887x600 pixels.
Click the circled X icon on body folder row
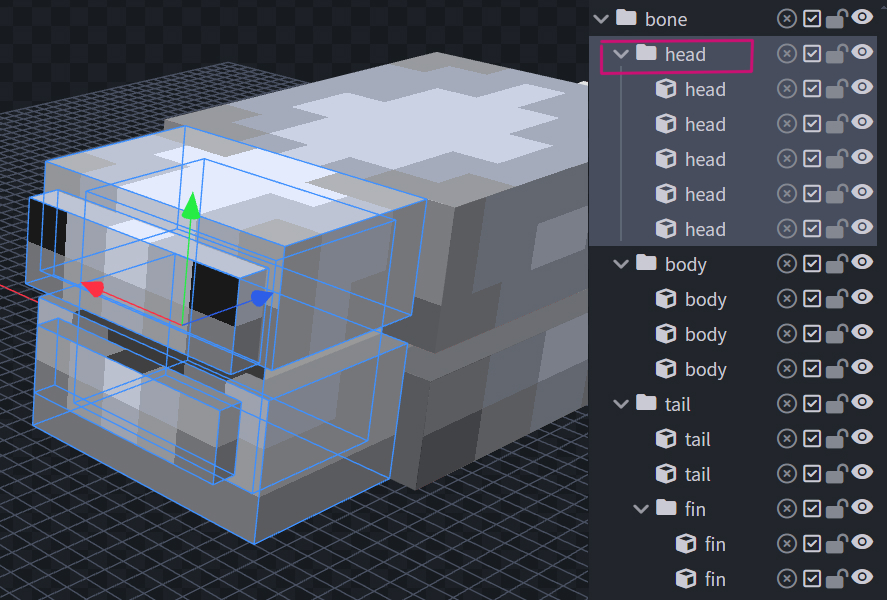(x=786, y=264)
